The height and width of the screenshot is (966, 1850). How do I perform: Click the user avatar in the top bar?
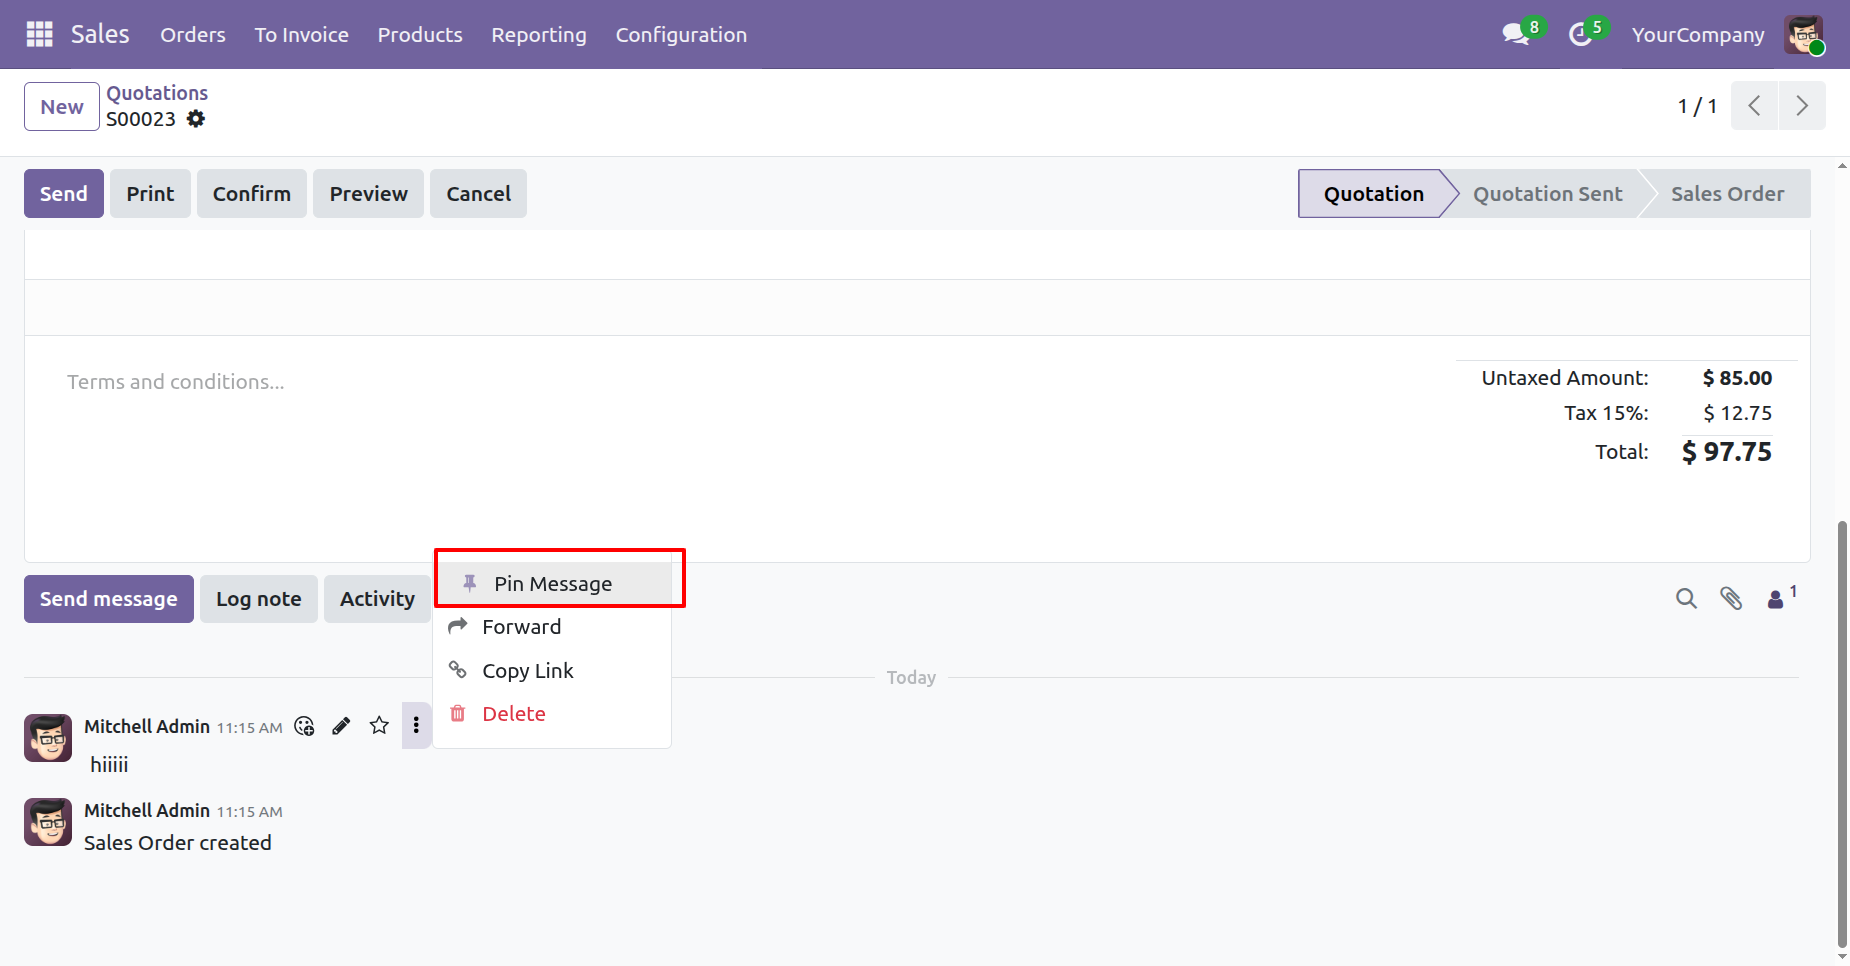pos(1804,35)
